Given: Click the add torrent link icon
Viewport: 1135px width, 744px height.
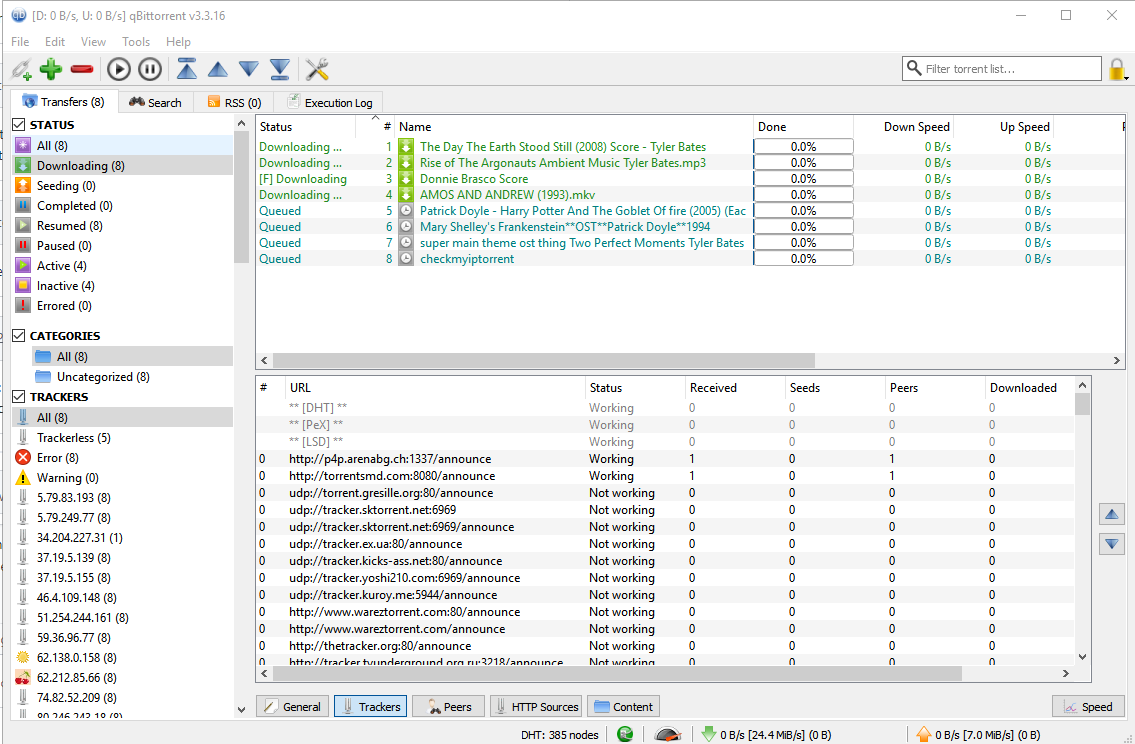Looking at the screenshot, I should pos(22,69).
